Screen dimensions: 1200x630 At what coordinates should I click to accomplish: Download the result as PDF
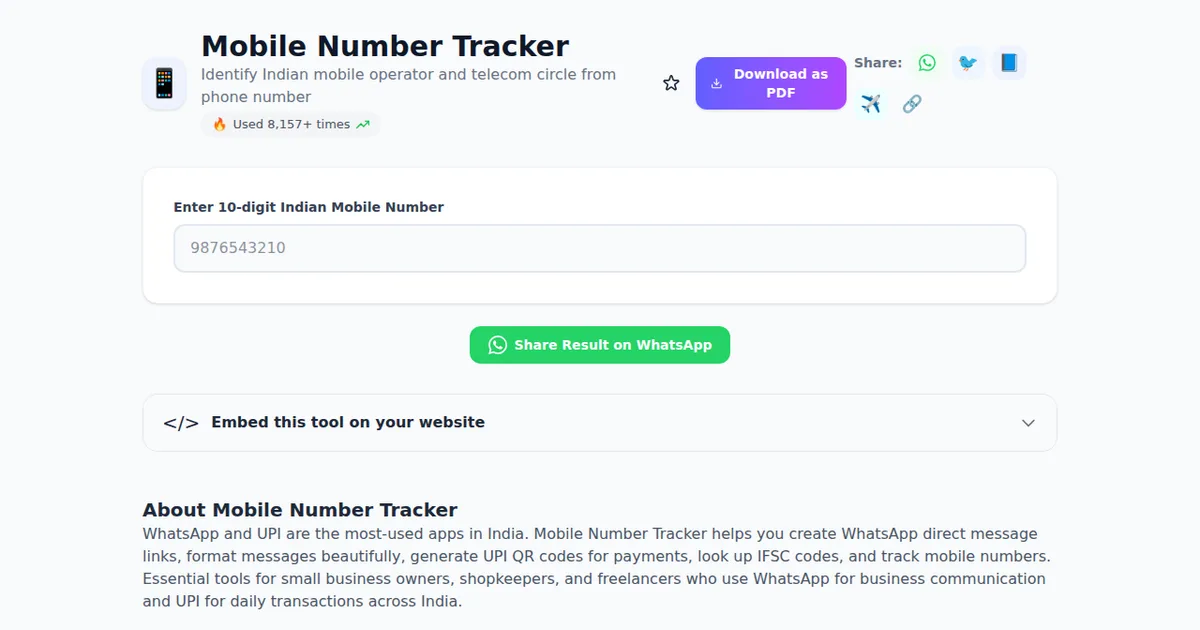(770, 83)
